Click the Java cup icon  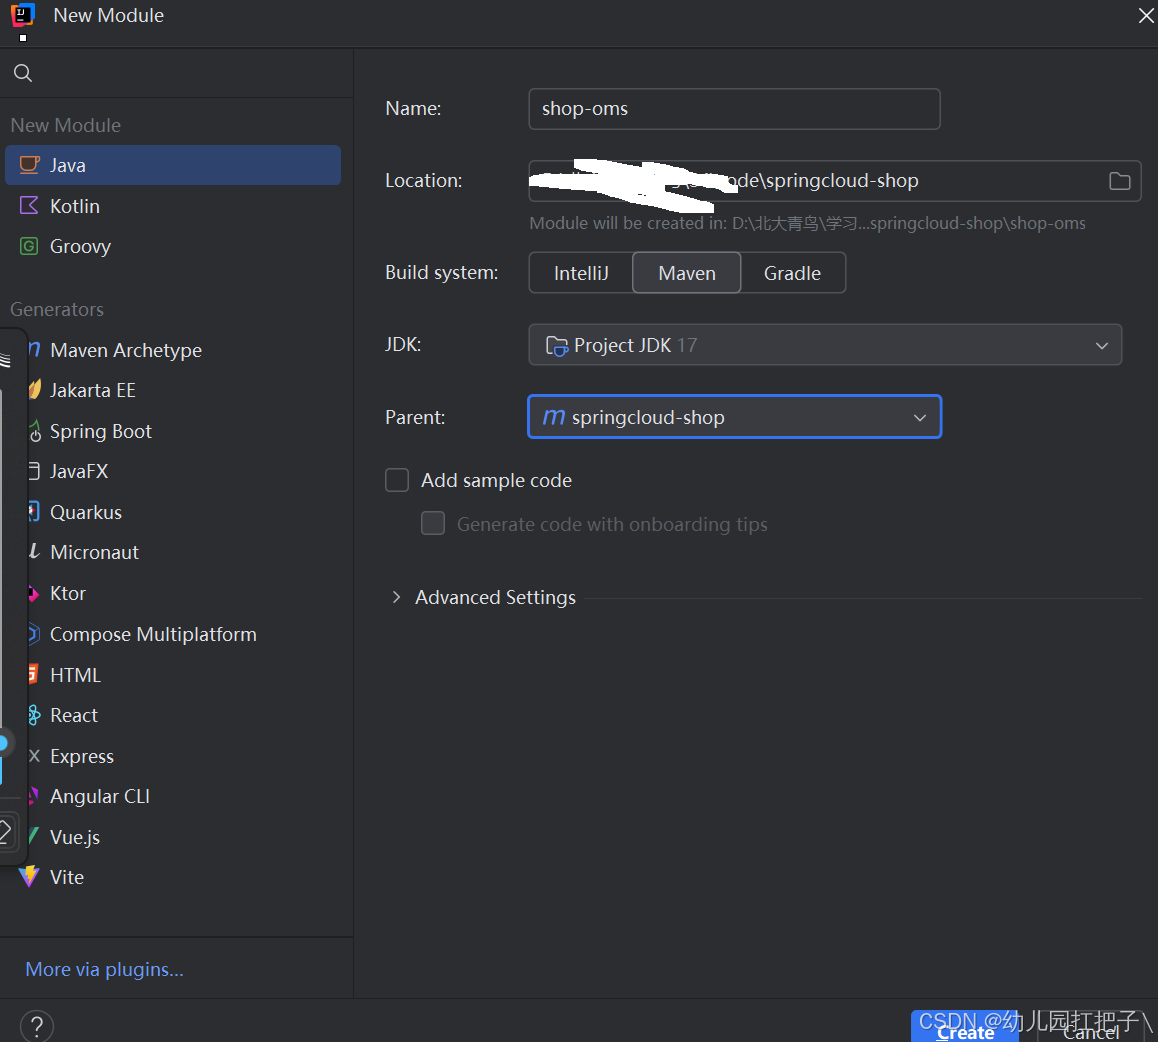[x=30, y=165]
